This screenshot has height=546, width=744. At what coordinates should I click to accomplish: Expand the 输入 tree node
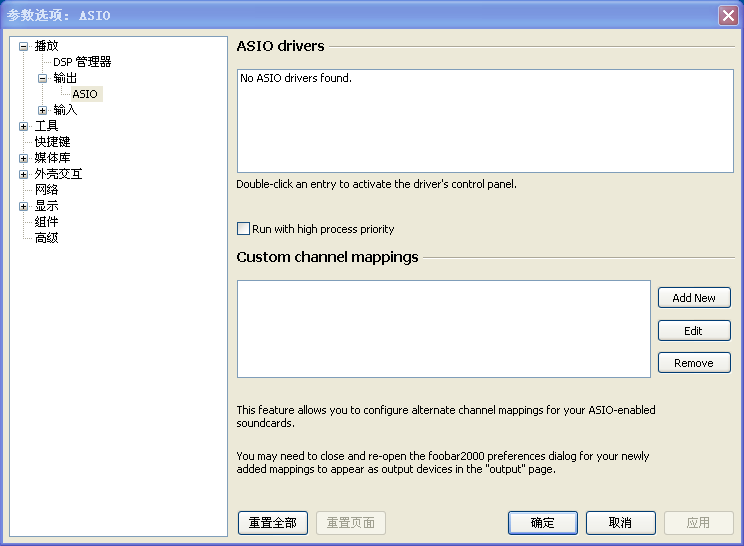pos(43,110)
